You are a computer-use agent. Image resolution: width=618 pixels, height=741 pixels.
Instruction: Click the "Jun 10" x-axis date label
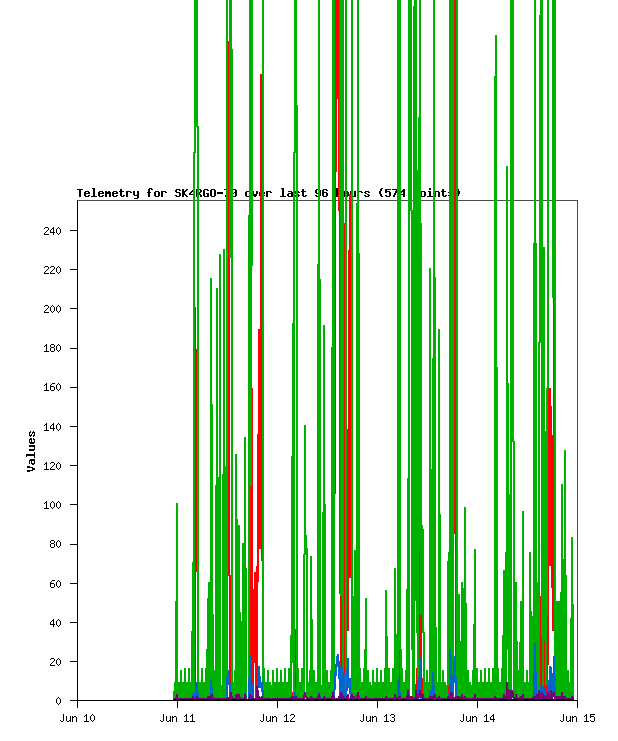[77, 718]
